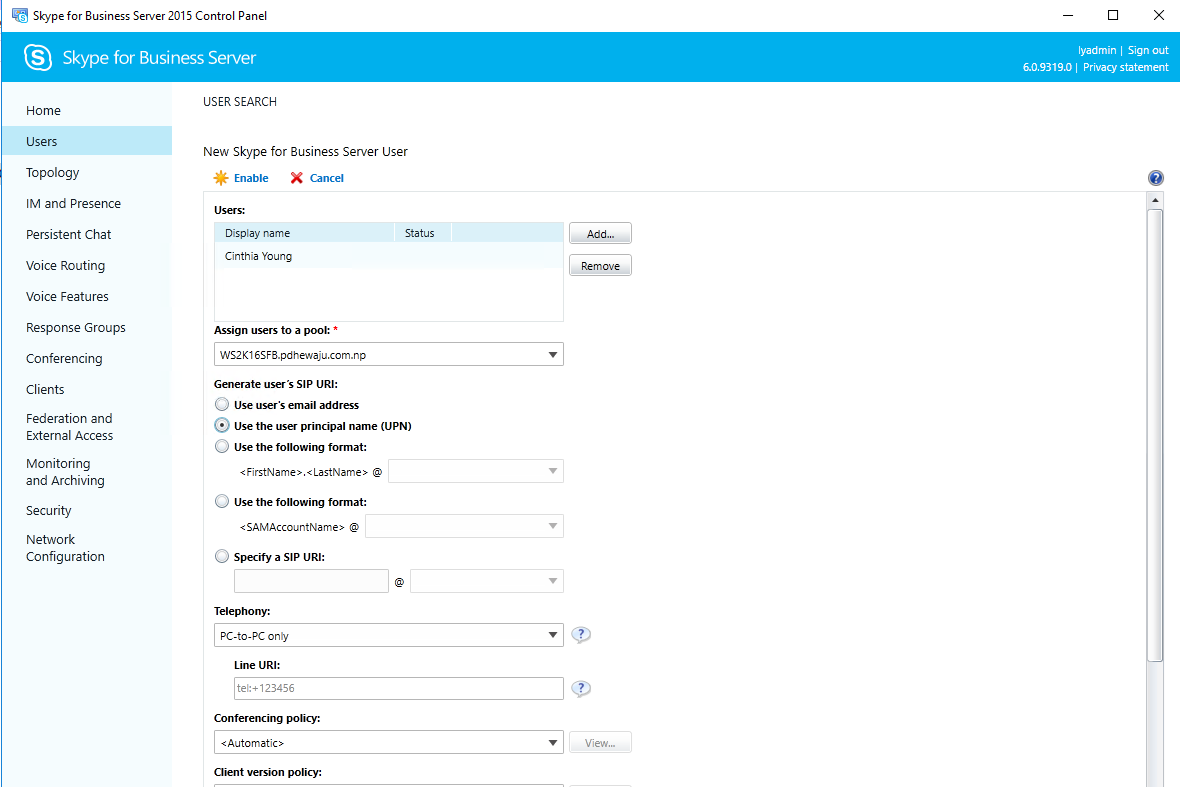Select the SAMAccountName format radio button
1180x787 pixels.
221,501
